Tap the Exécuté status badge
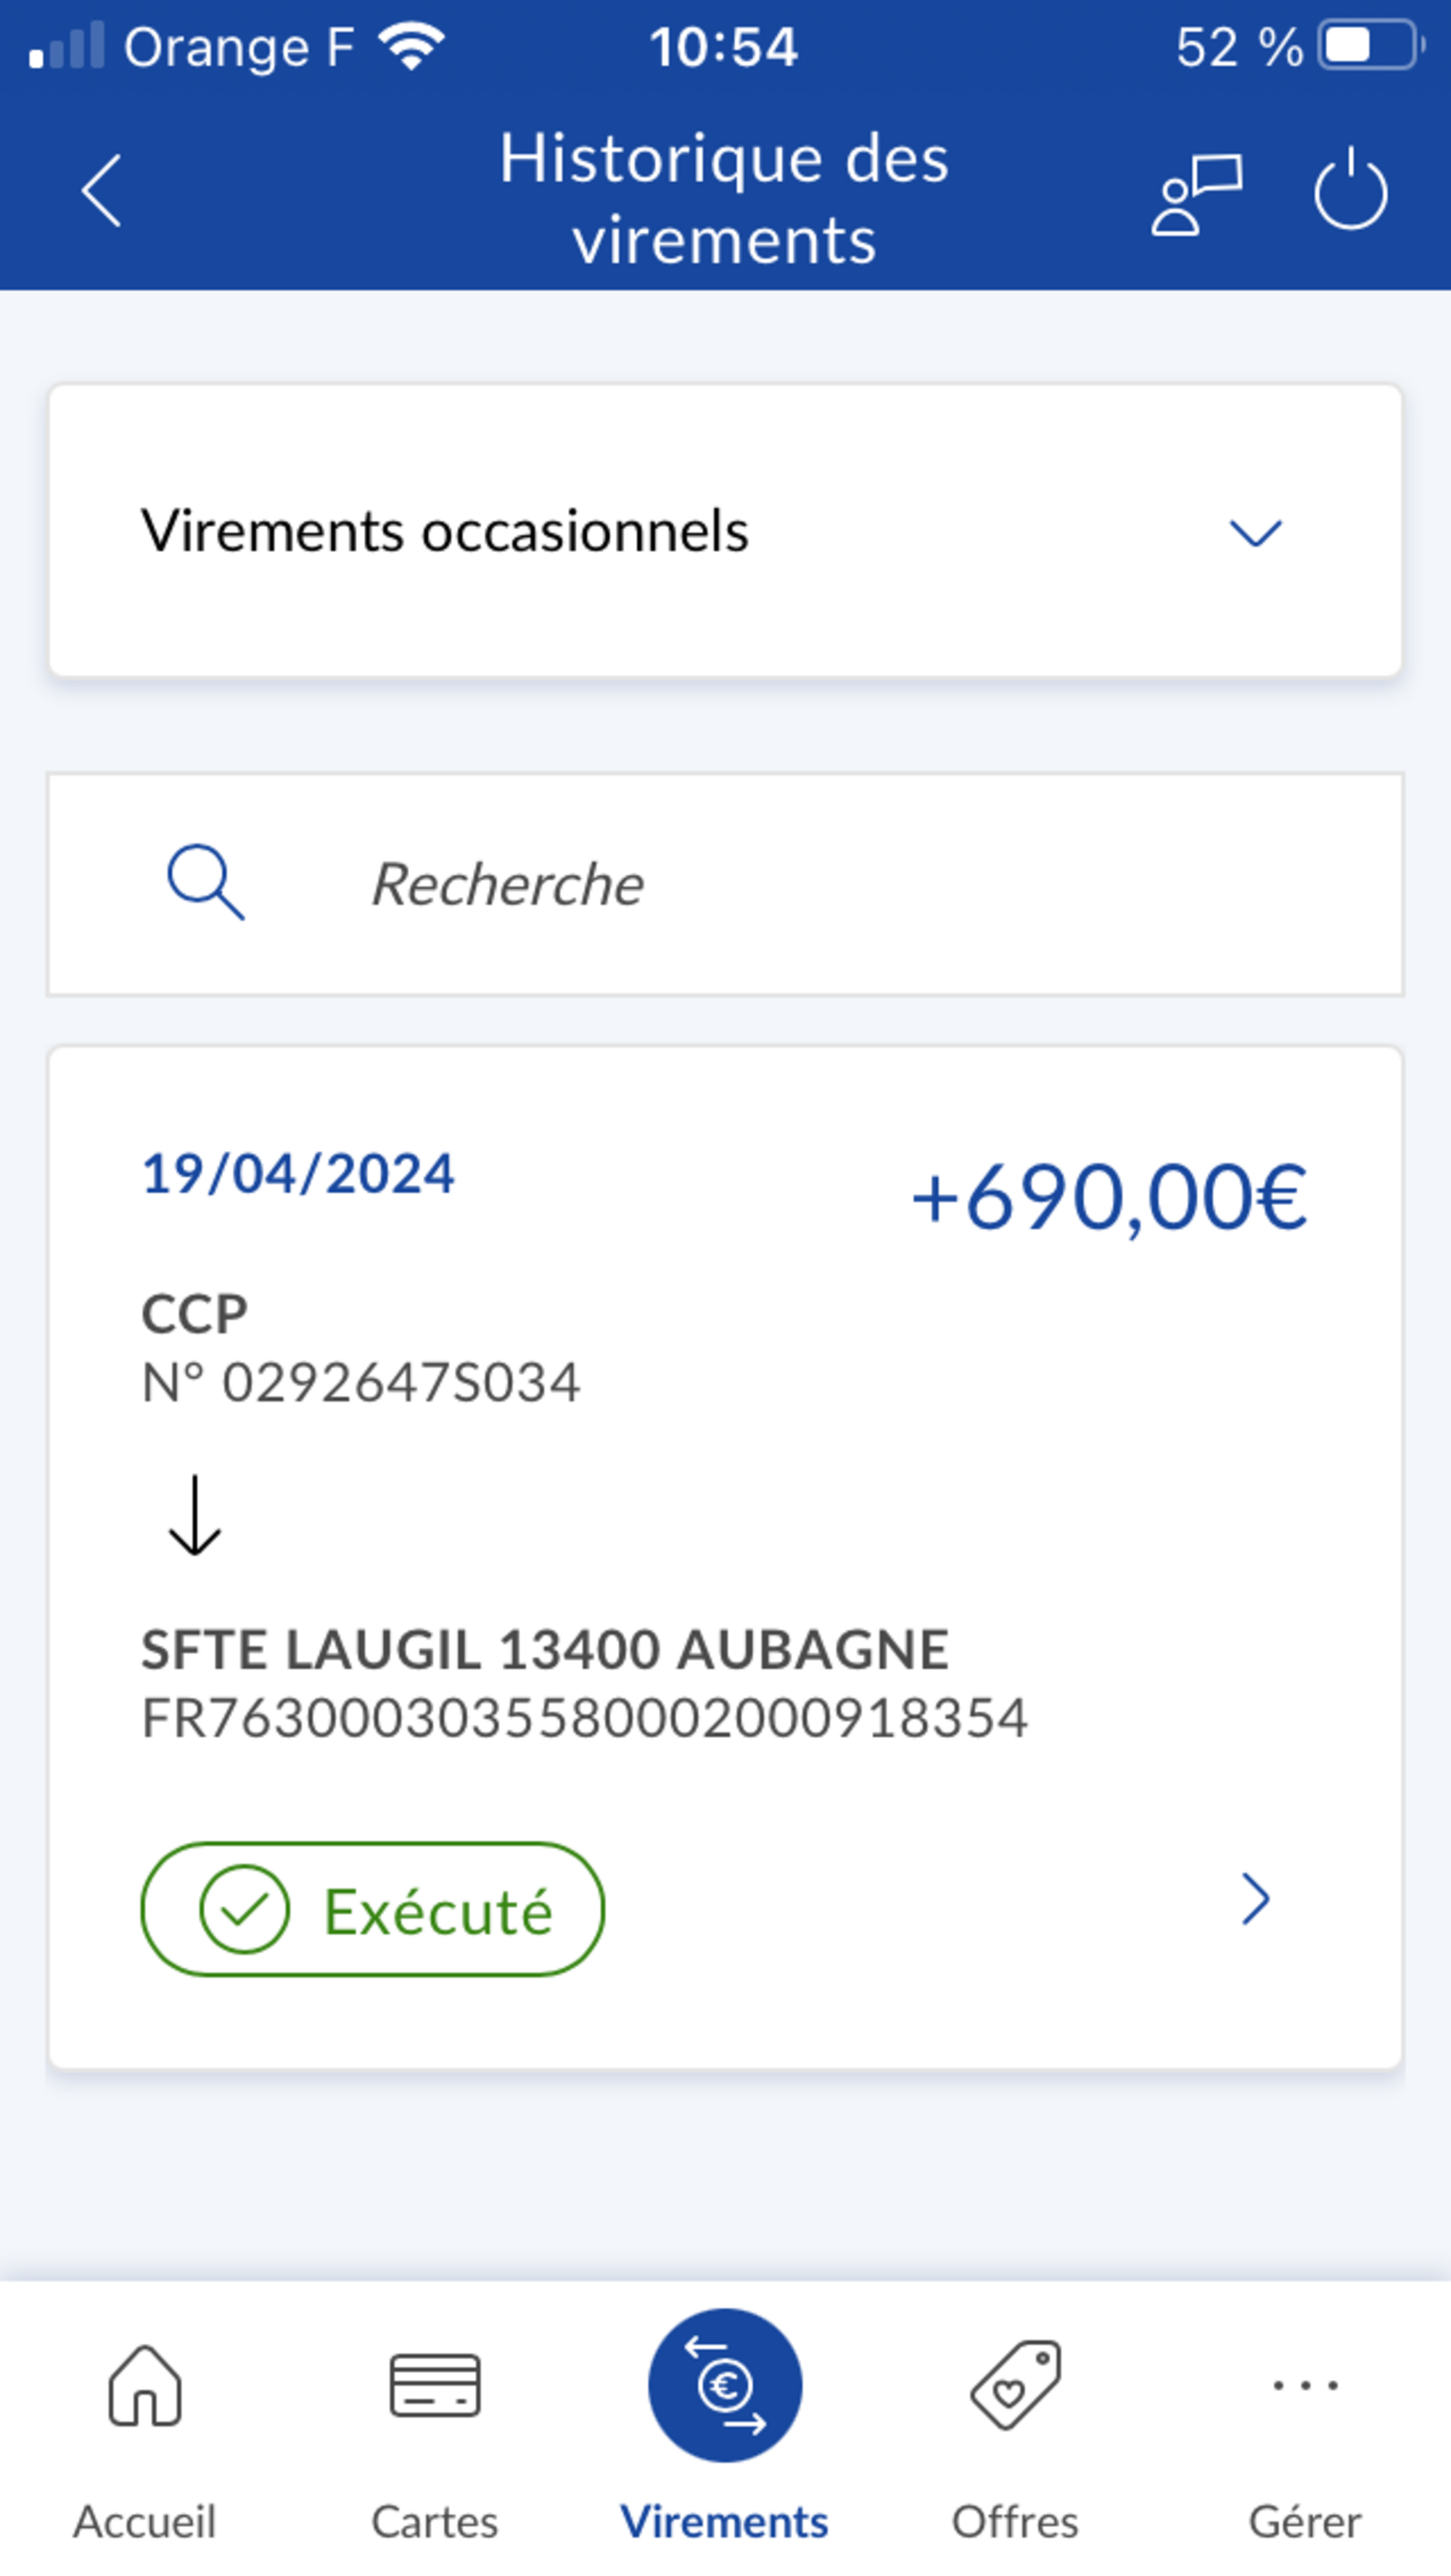Image resolution: width=1451 pixels, height=2576 pixels. point(372,1909)
